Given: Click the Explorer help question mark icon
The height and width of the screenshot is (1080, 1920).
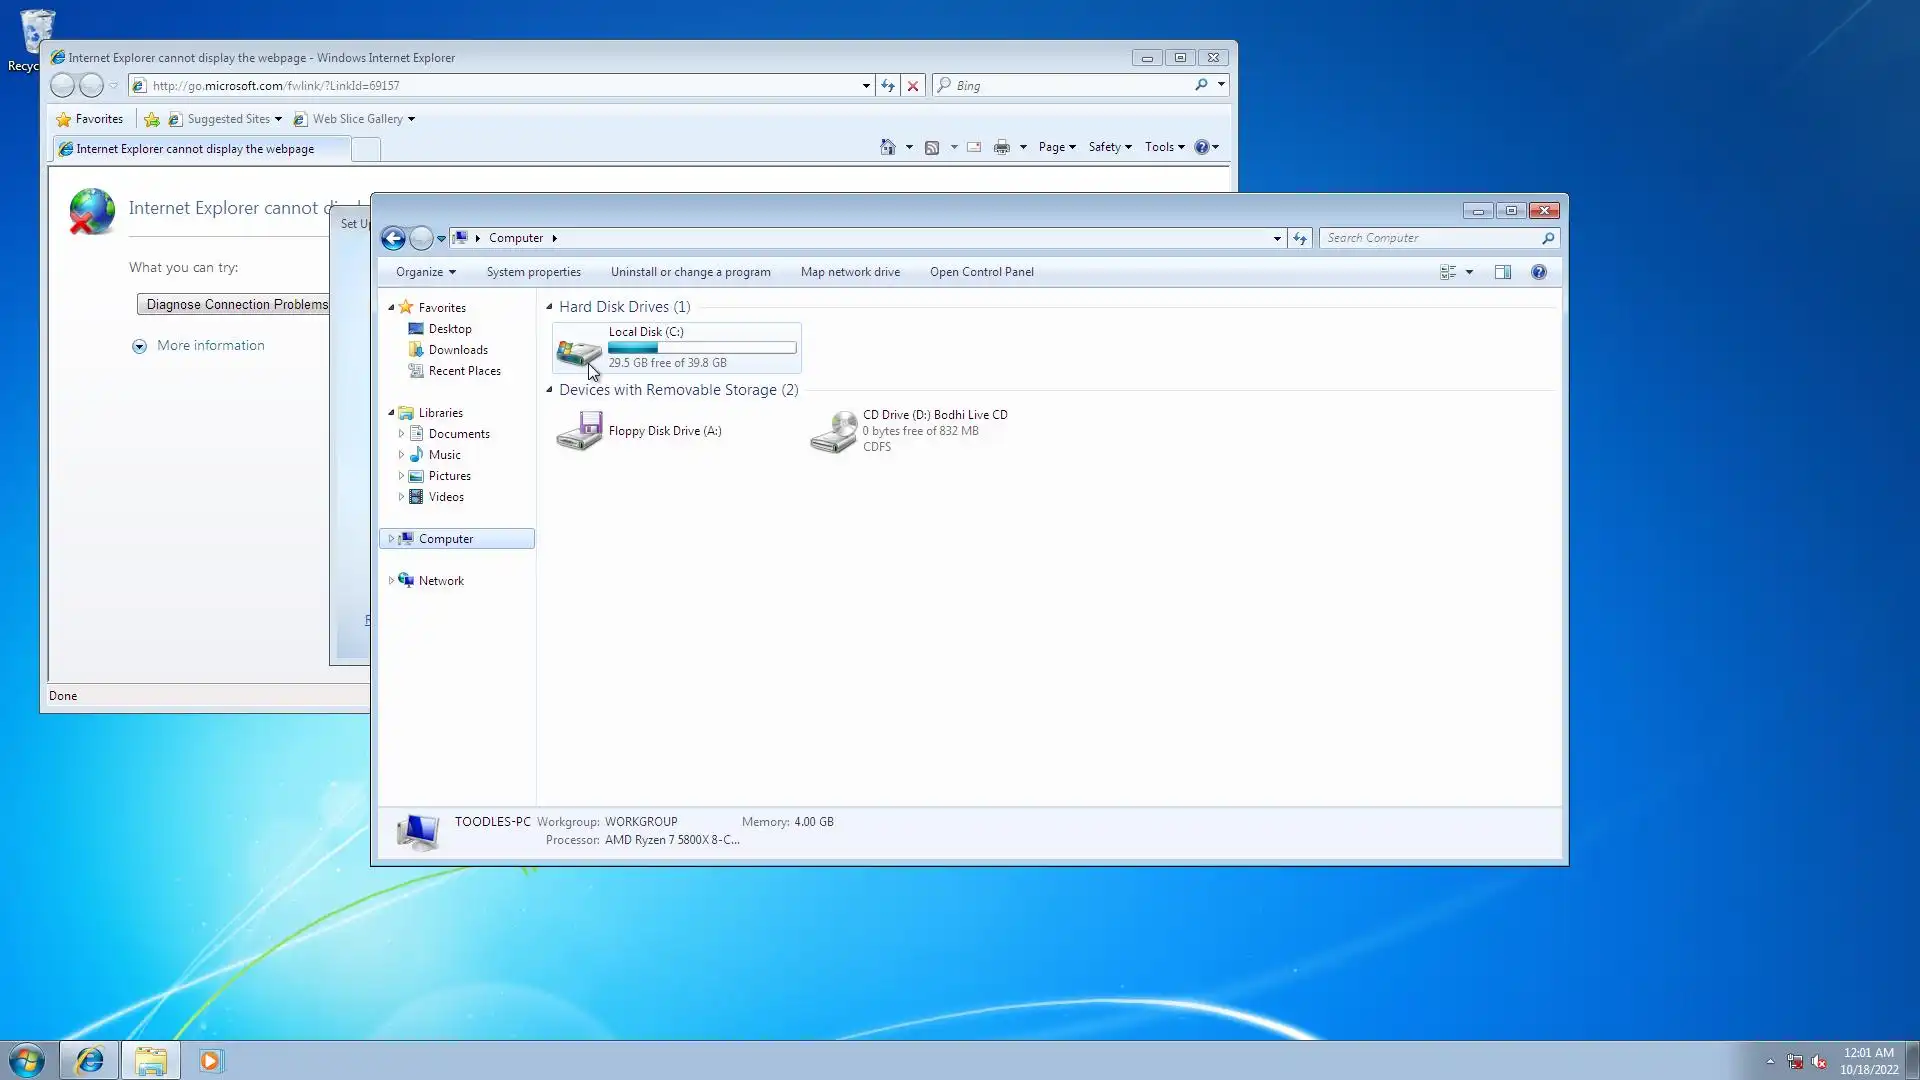Looking at the screenshot, I should 1538,272.
